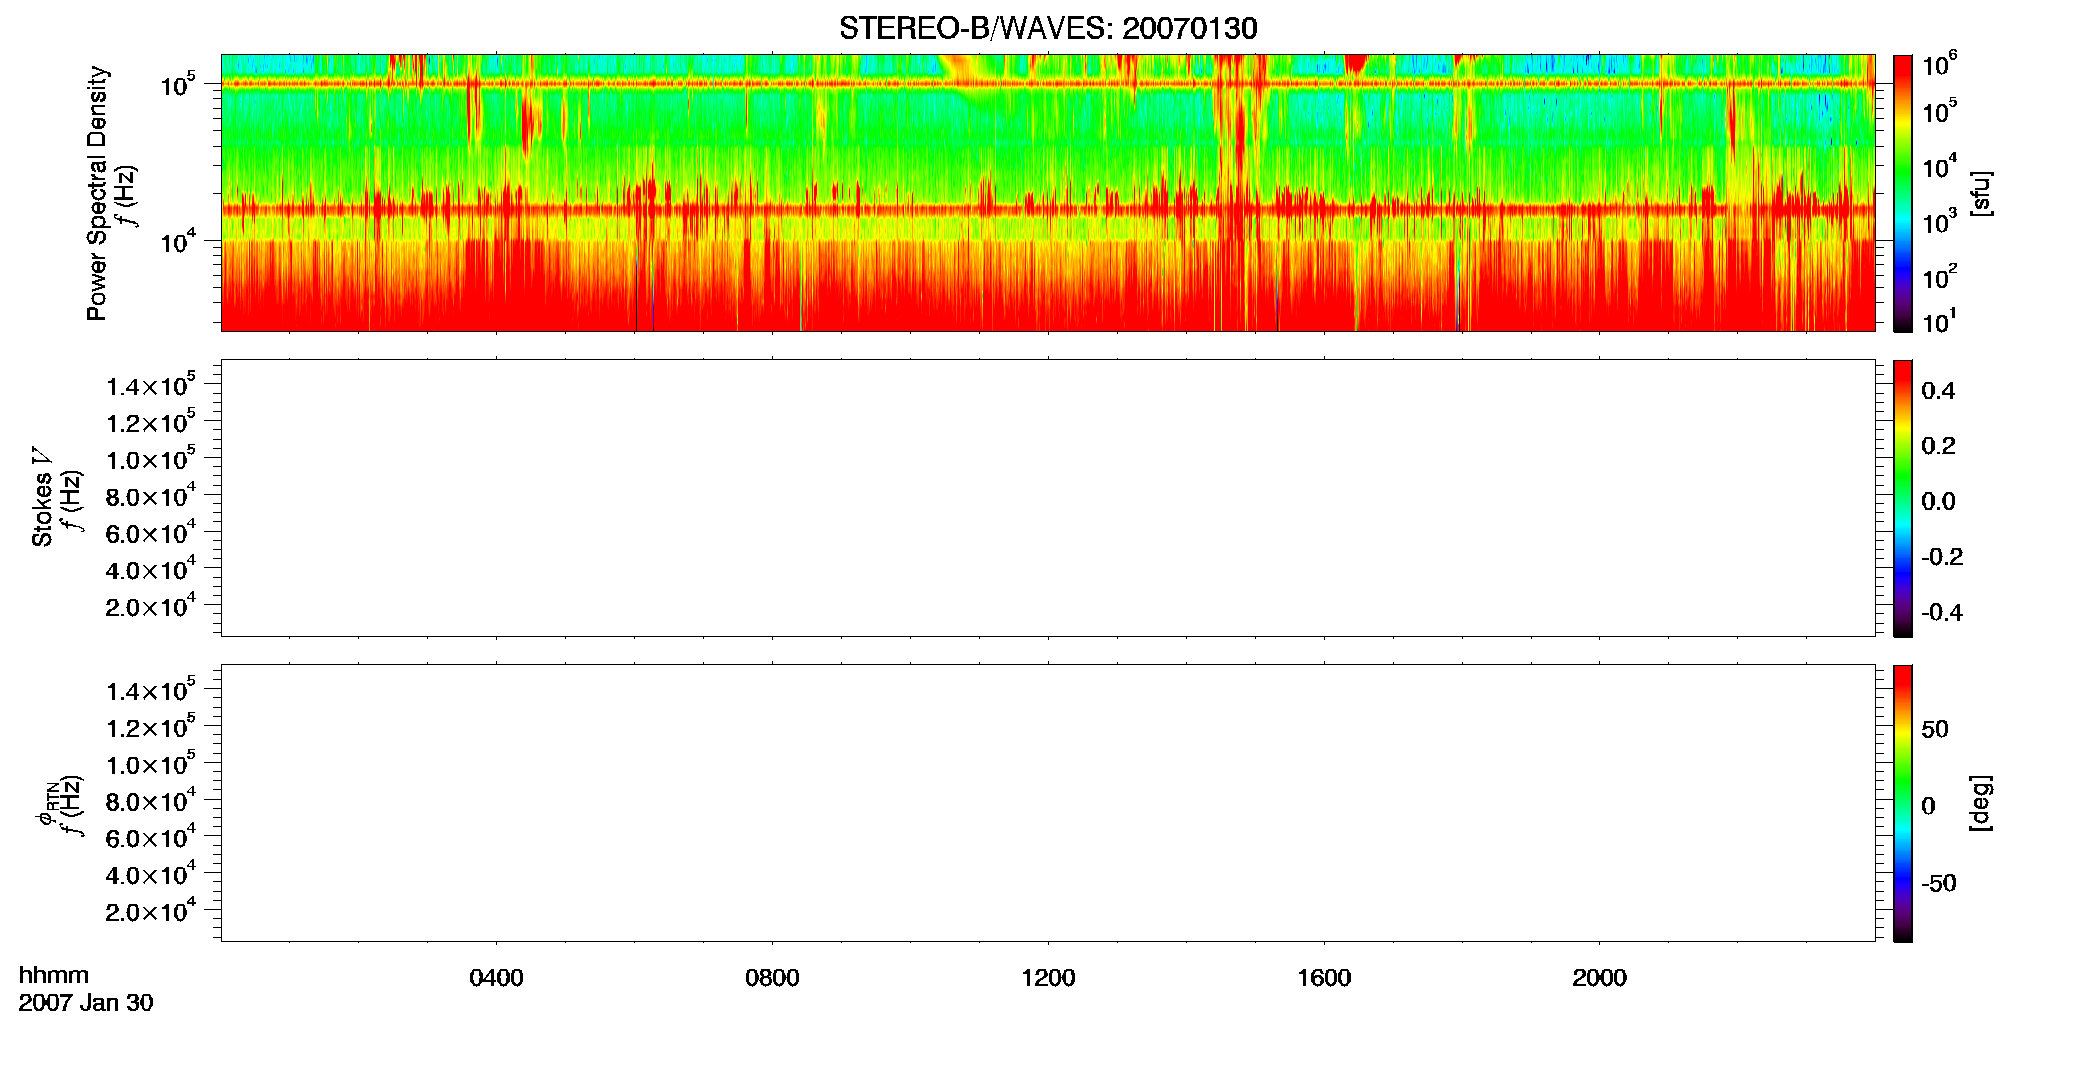Click the hhmm time format label

click(54, 975)
